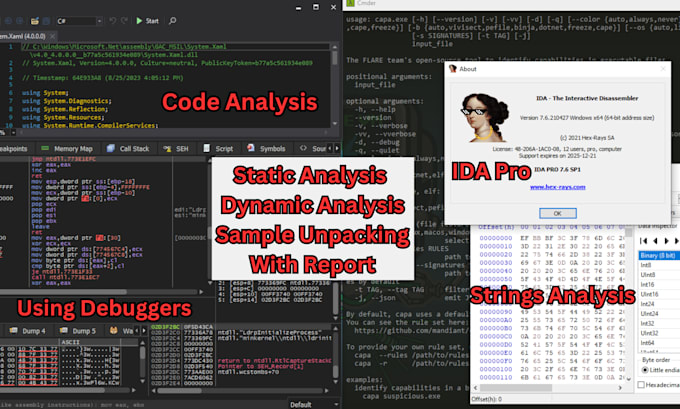Select UInt16 row in Data inspector
Image resolution: width=680 pixels, height=409 pixels.
click(x=659, y=294)
